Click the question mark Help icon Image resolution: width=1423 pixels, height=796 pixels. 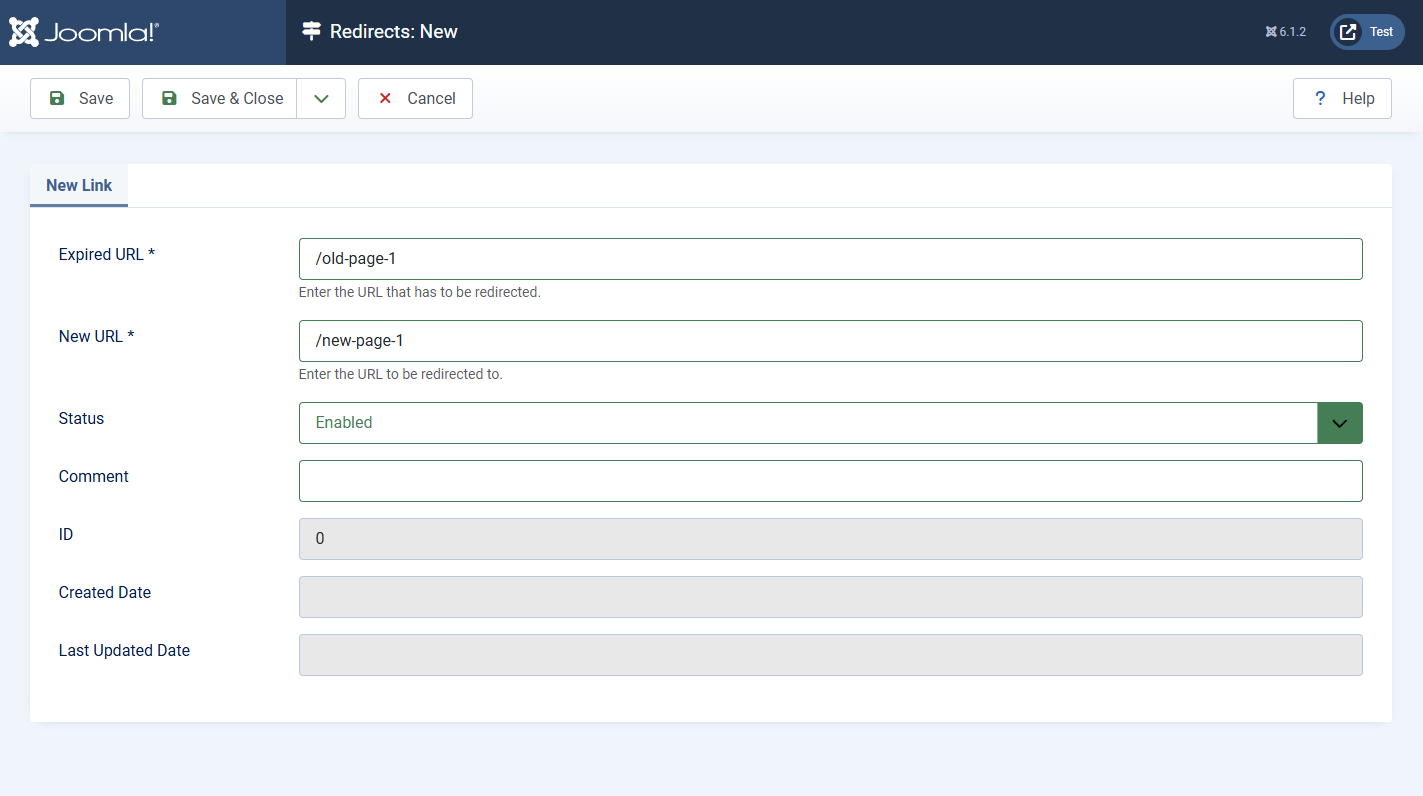tap(1320, 98)
